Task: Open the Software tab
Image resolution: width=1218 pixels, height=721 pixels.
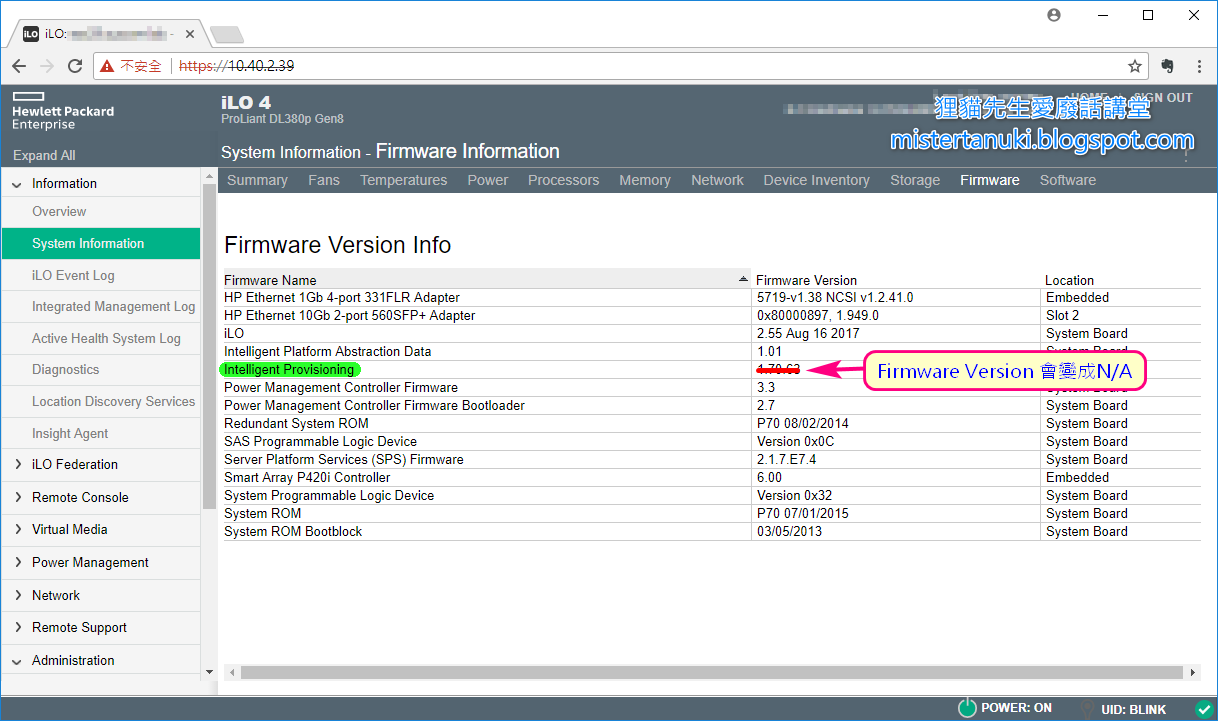Action: [1068, 180]
